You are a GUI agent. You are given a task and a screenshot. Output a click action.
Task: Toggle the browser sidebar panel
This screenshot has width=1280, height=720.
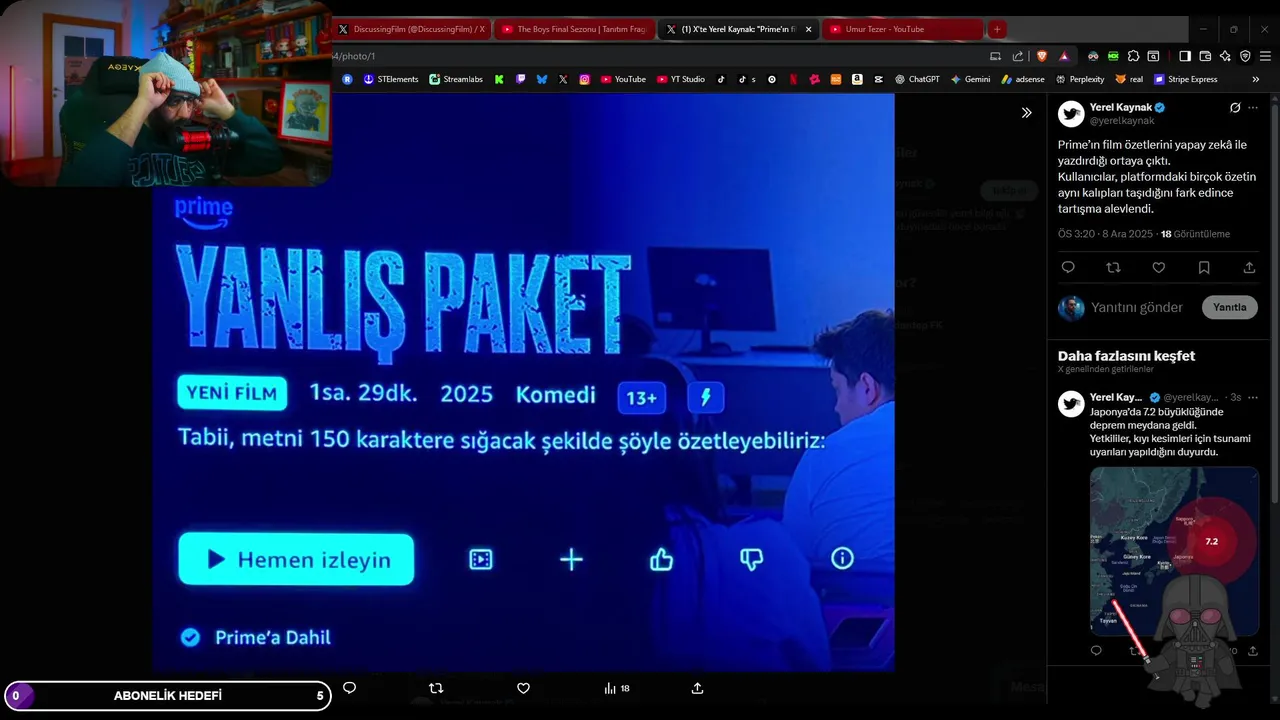pos(1185,56)
